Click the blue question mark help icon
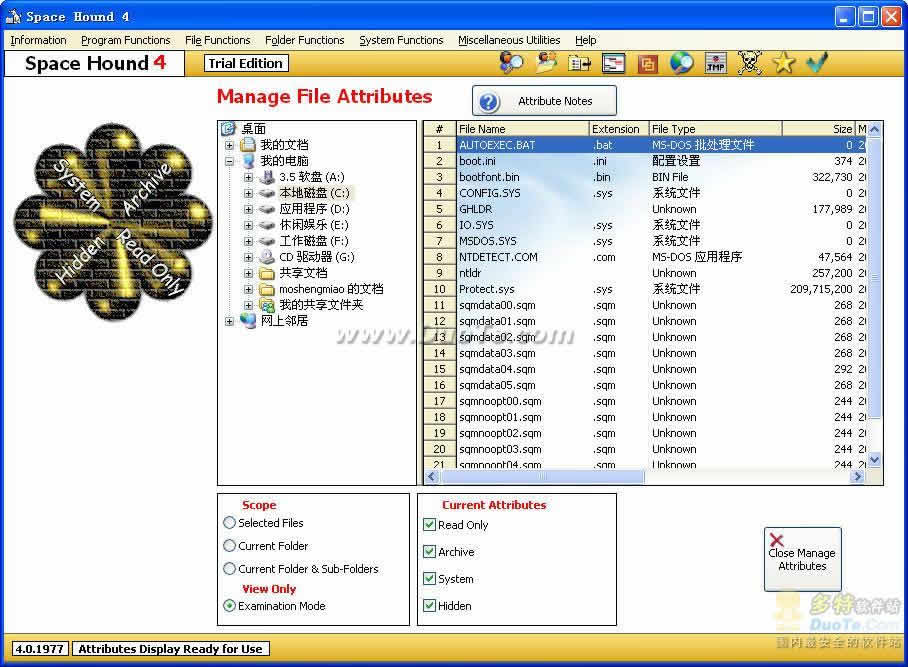The image size is (908, 667). (x=489, y=102)
